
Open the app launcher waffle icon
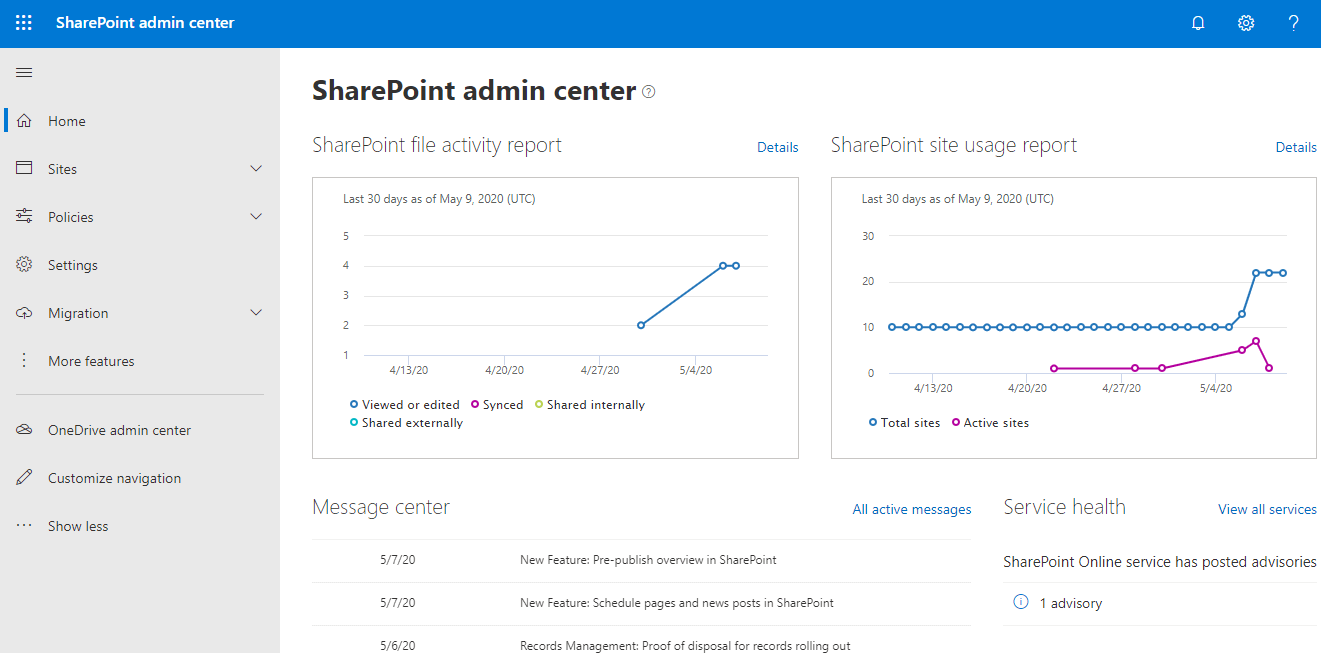click(24, 23)
